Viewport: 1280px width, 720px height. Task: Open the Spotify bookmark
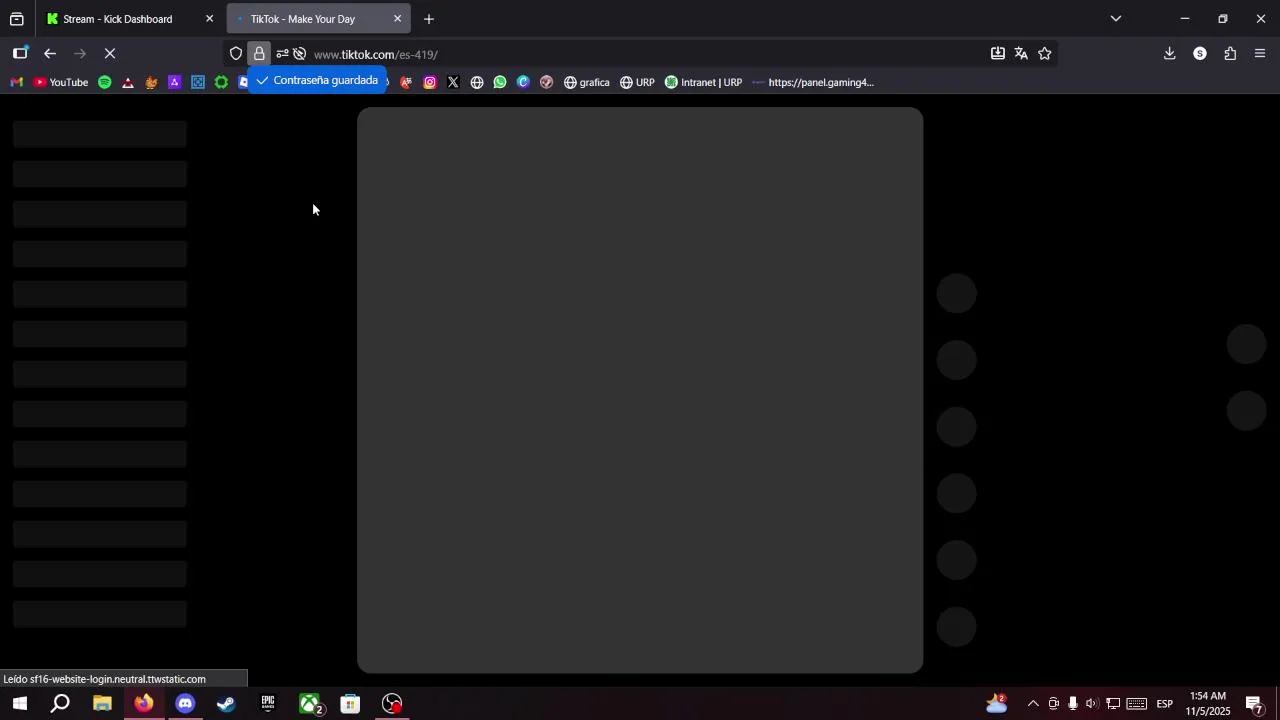[x=105, y=82]
